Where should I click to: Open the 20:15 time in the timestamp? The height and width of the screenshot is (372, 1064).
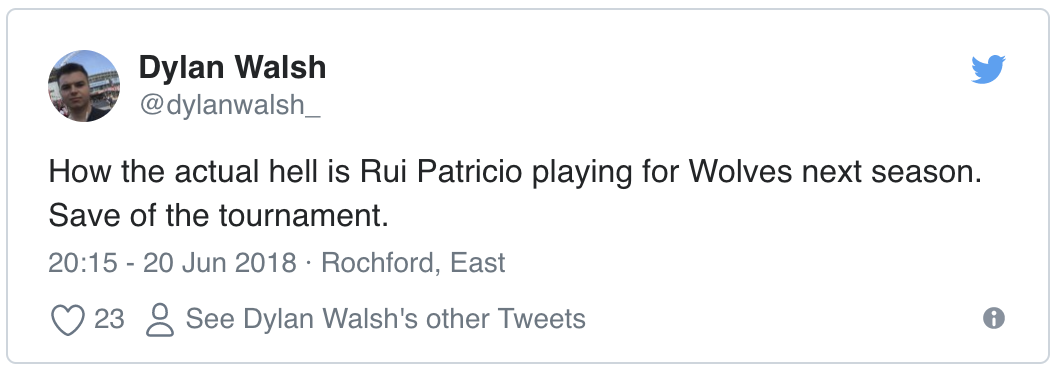[x=83, y=263]
